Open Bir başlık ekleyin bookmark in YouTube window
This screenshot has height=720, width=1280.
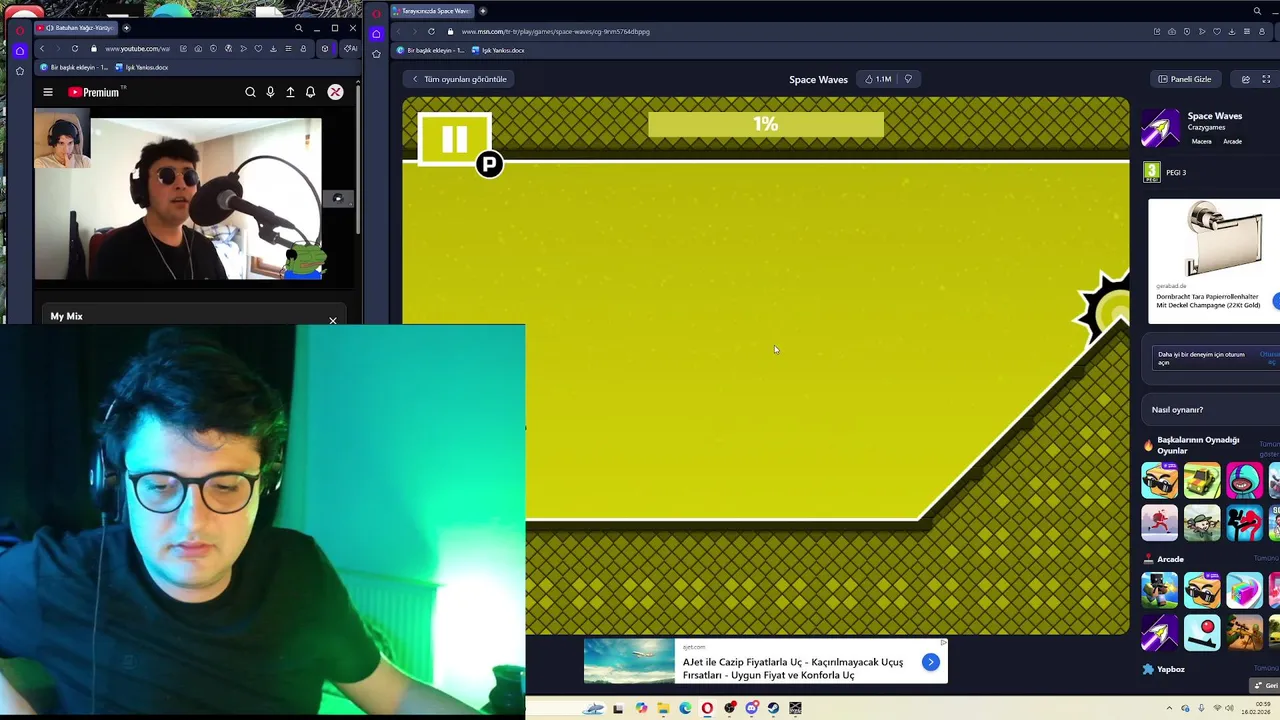pos(75,67)
